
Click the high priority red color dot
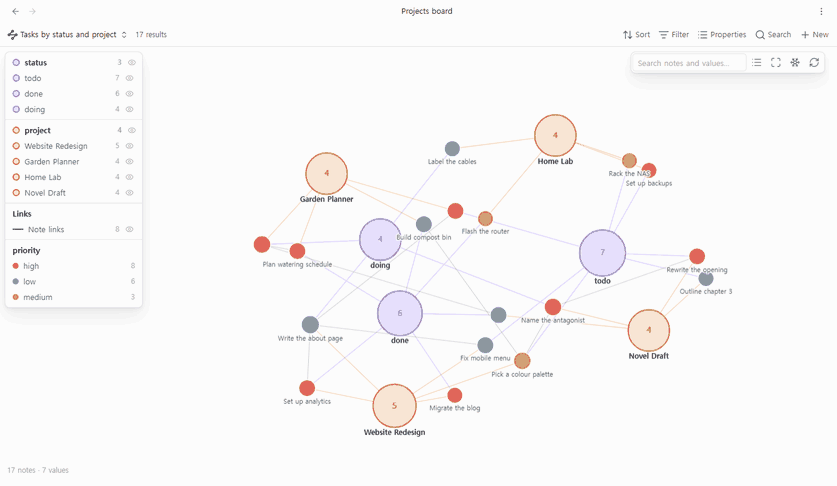click(x=15, y=266)
